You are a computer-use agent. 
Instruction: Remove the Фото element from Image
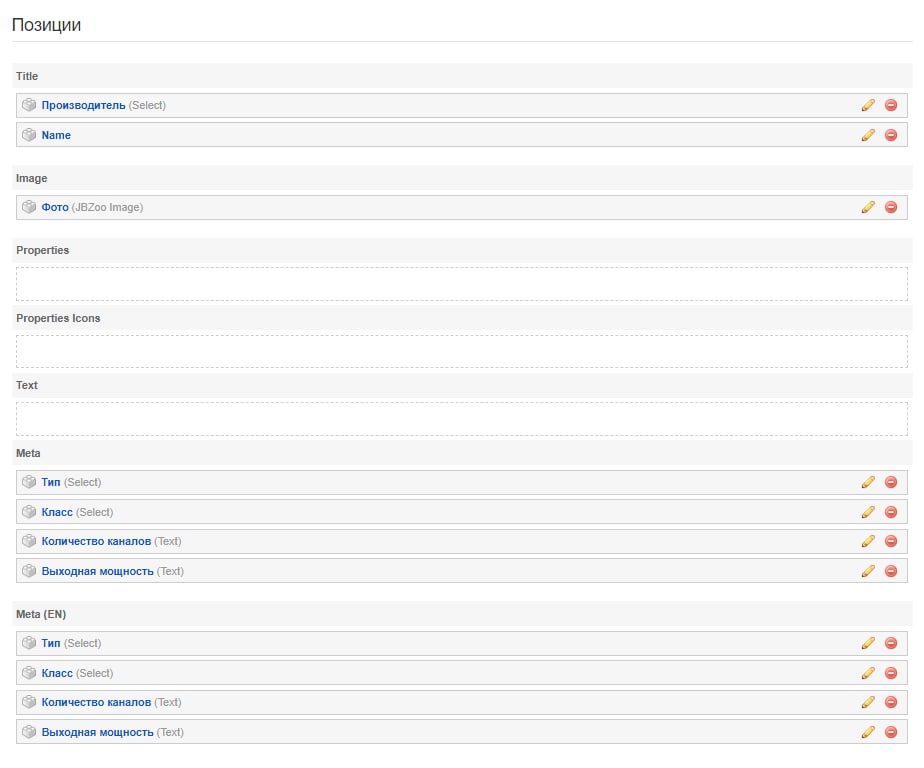pos(891,207)
